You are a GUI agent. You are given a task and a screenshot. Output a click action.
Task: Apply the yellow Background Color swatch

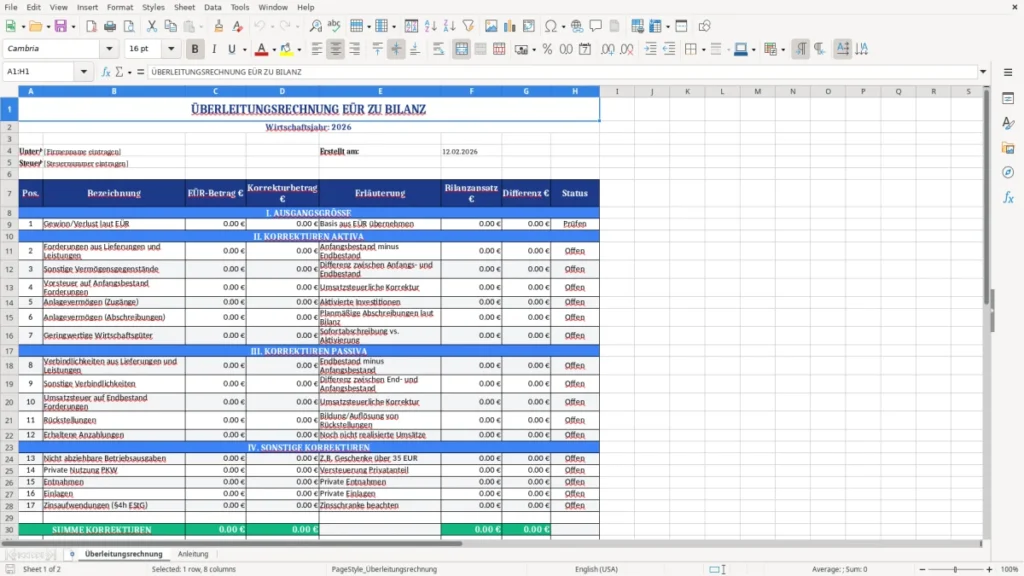[x=286, y=49]
